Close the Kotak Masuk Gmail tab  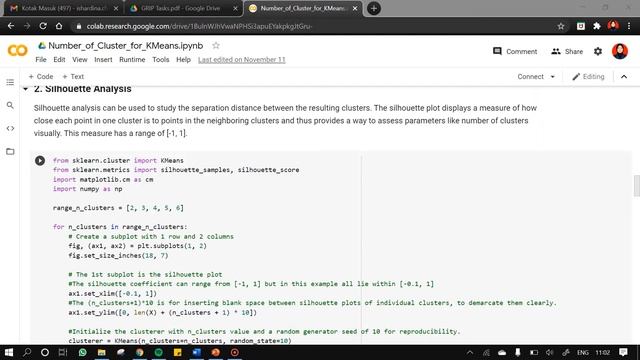[116, 8]
